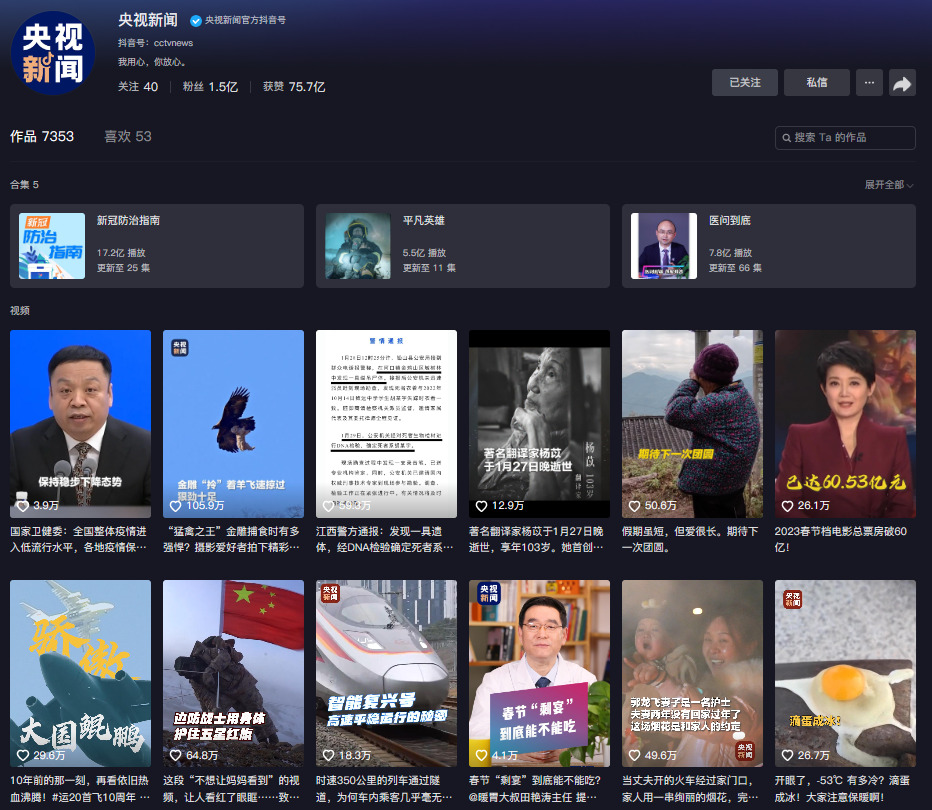Play the 智能复兴号 train video
Screen dimensions: 932x810
coord(386,673)
